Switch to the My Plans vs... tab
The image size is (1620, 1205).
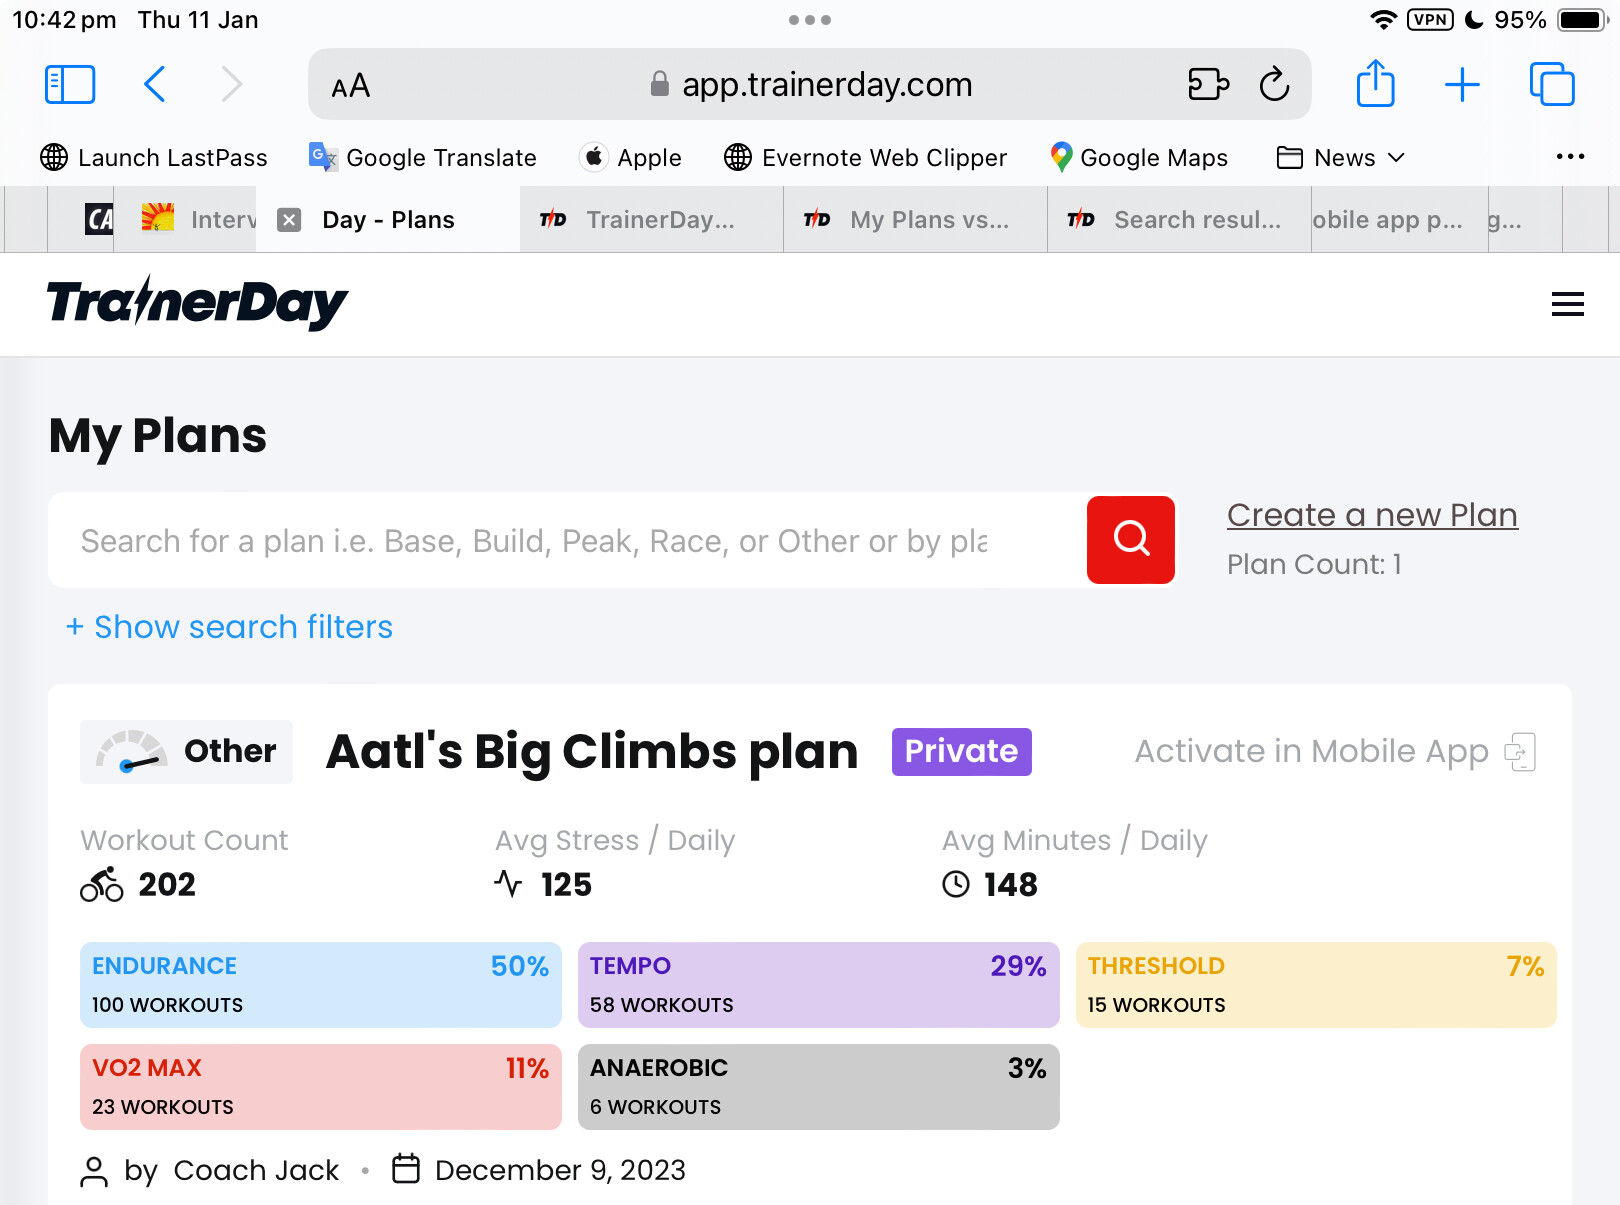[916, 220]
